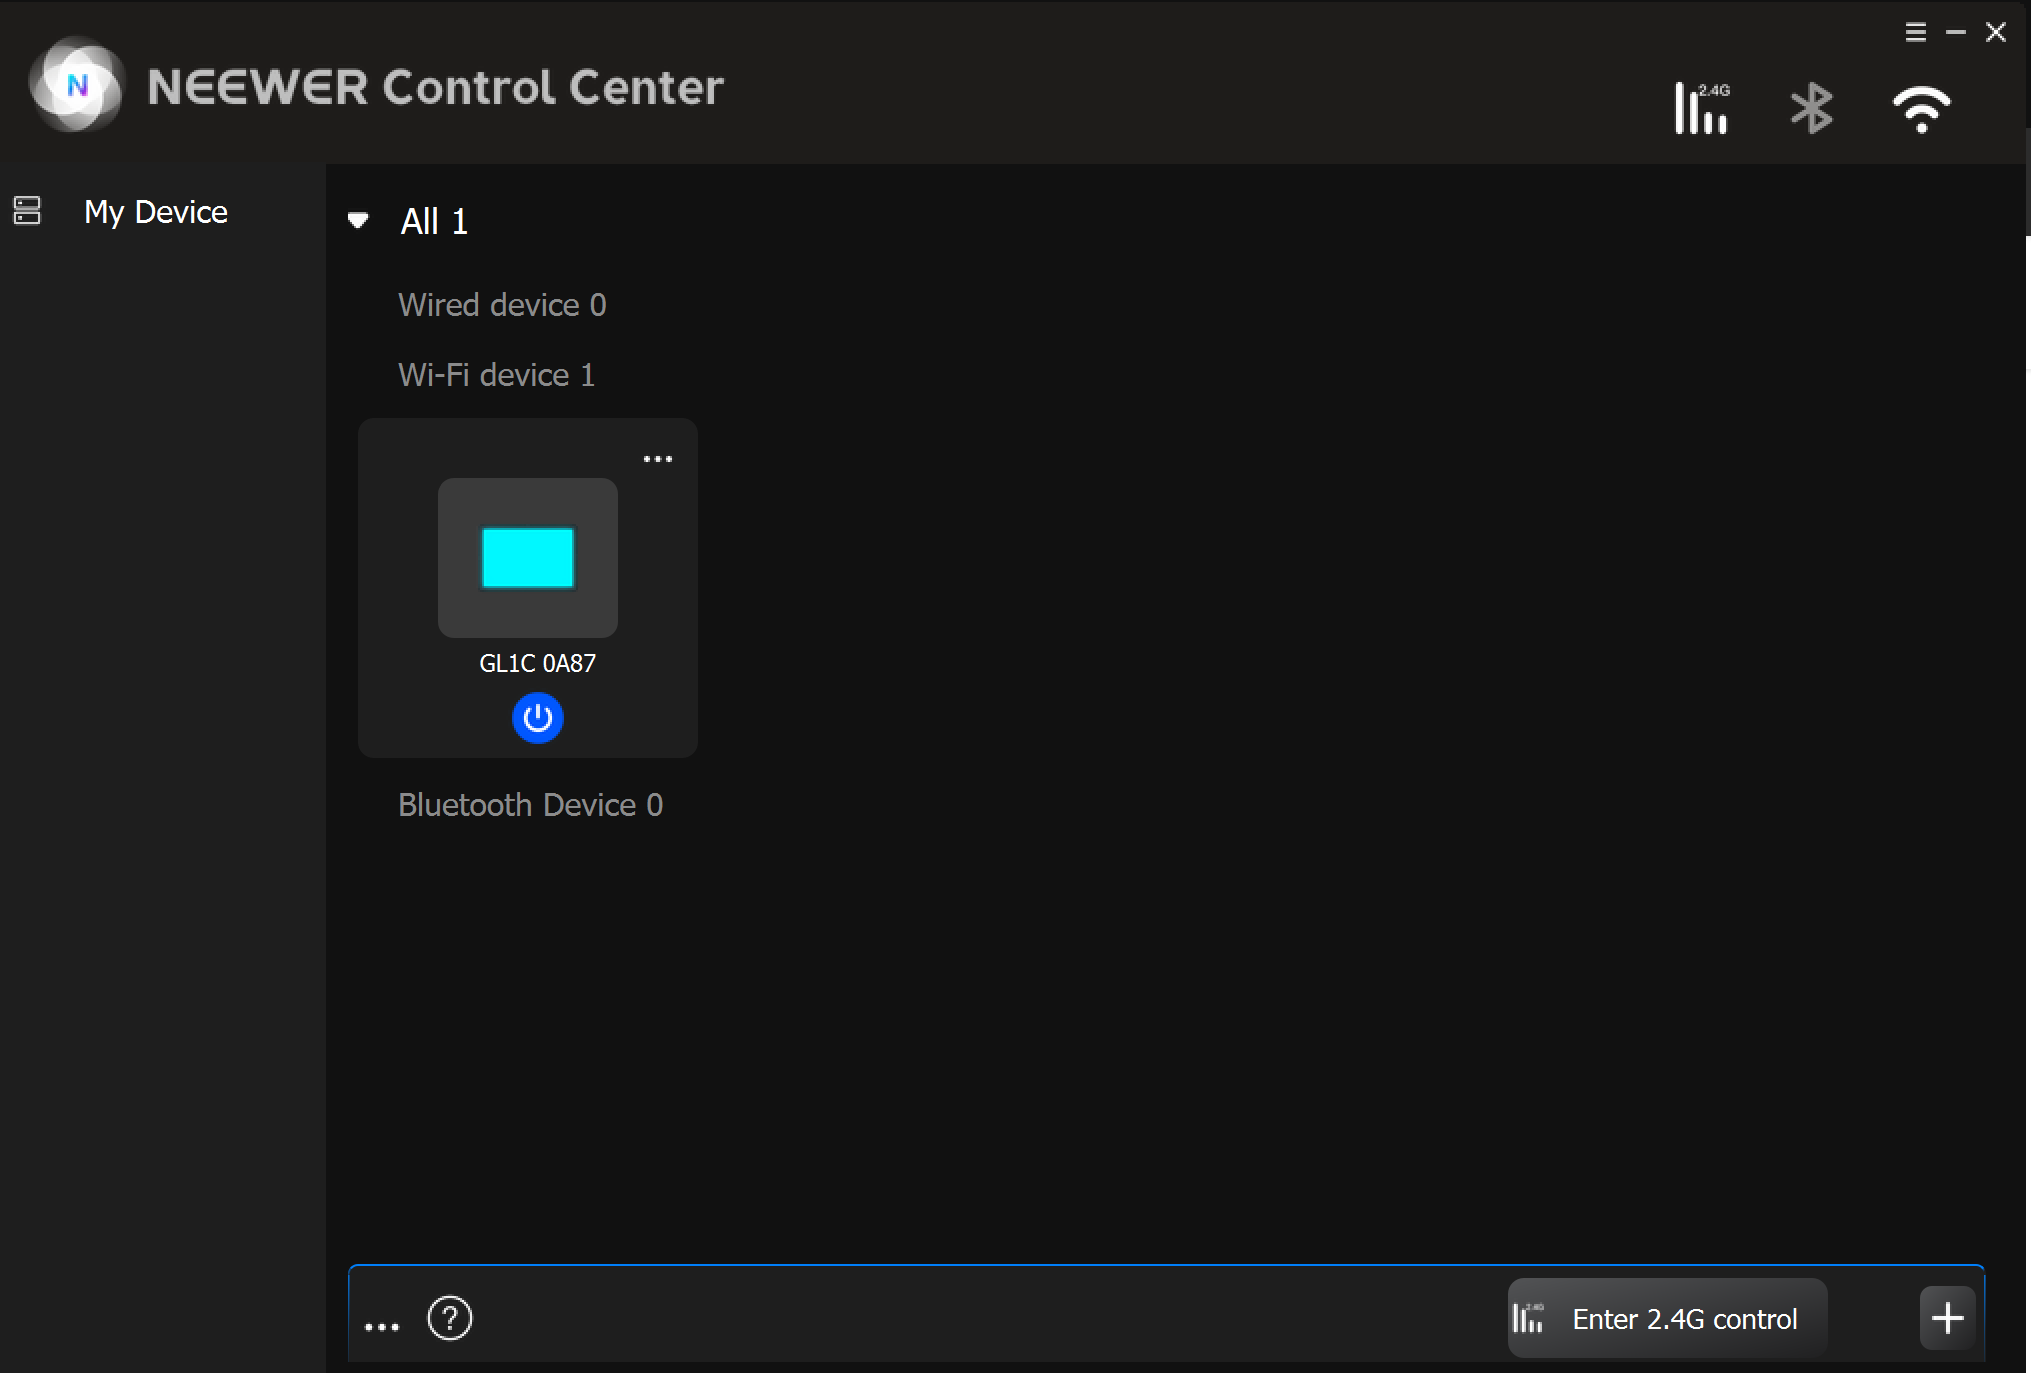Click the NEEWER Control Center title
The height and width of the screenshot is (1373, 2031).
(x=436, y=87)
